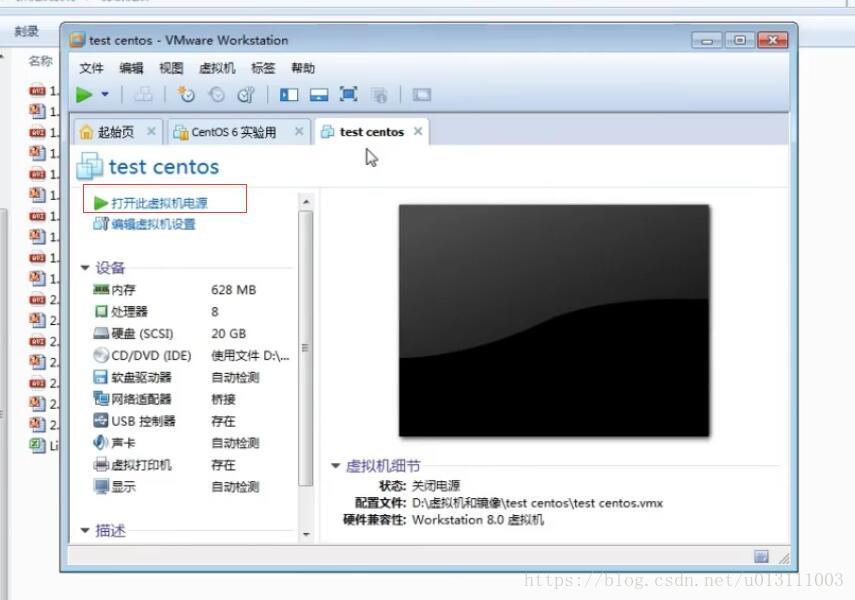Open the 标签 menu
The width and height of the screenshot is (855, 600).
[x=263, y=68]
